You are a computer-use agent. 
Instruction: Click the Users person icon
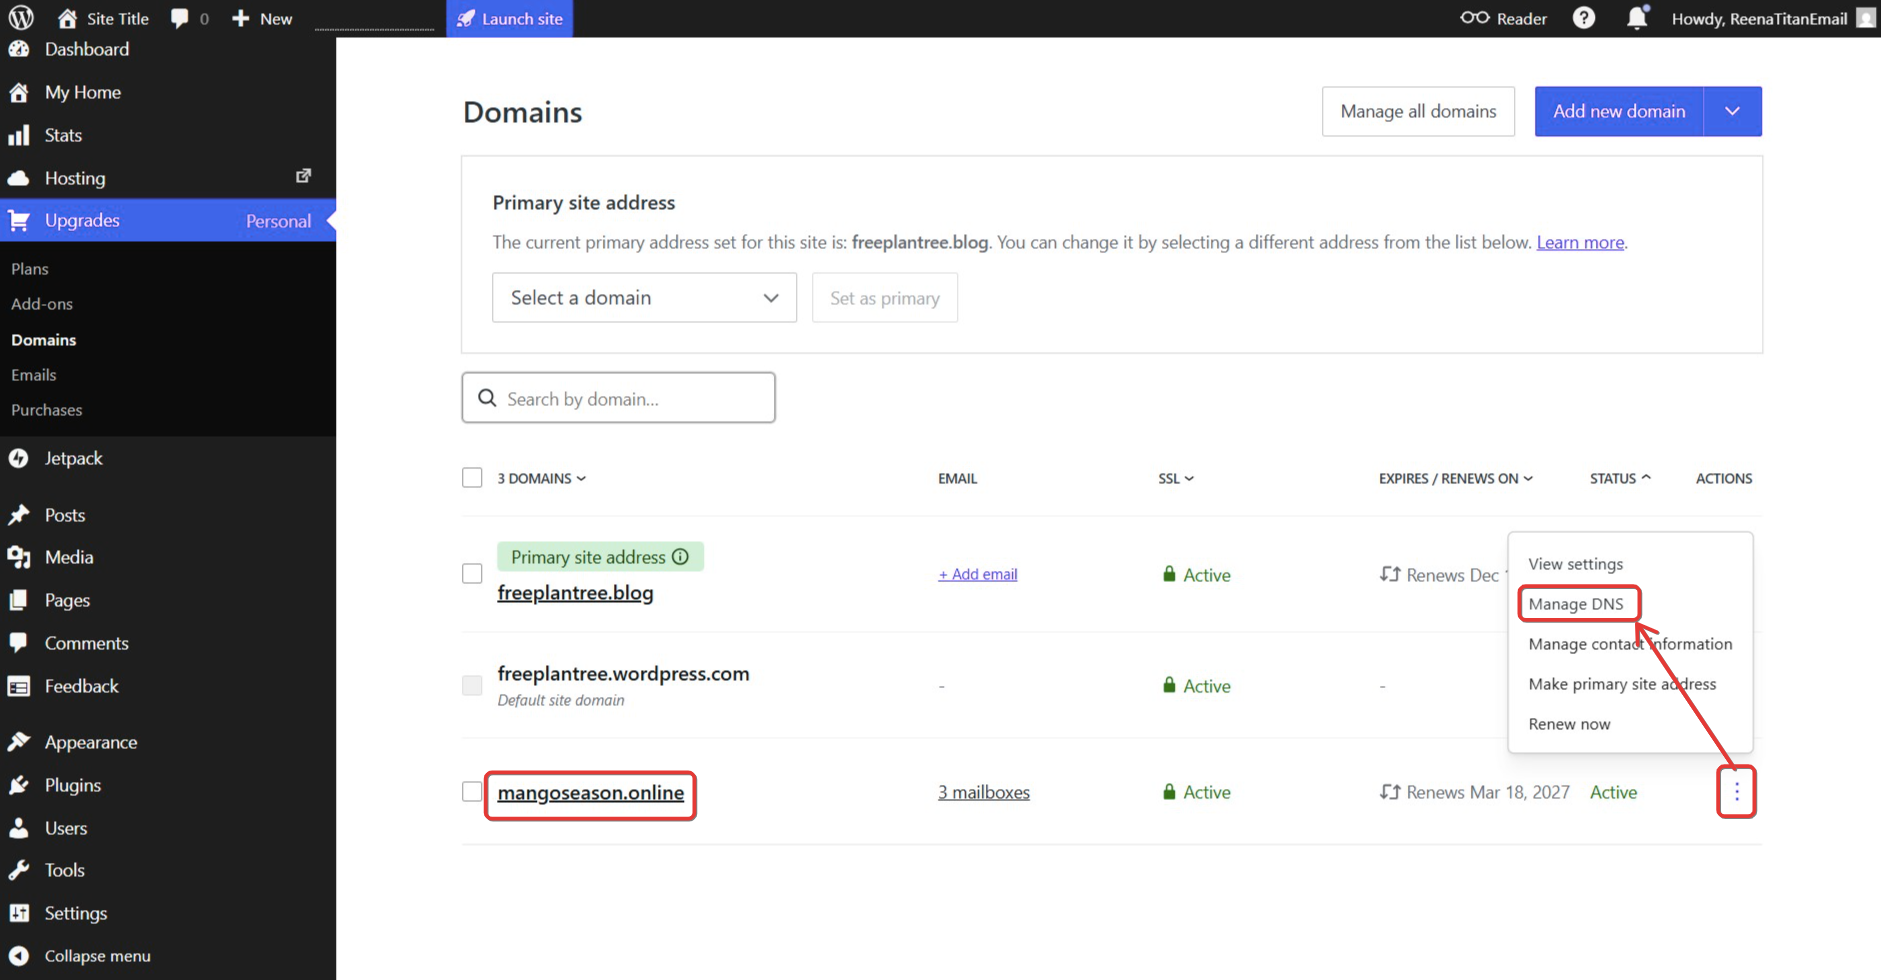pos(19,828)
